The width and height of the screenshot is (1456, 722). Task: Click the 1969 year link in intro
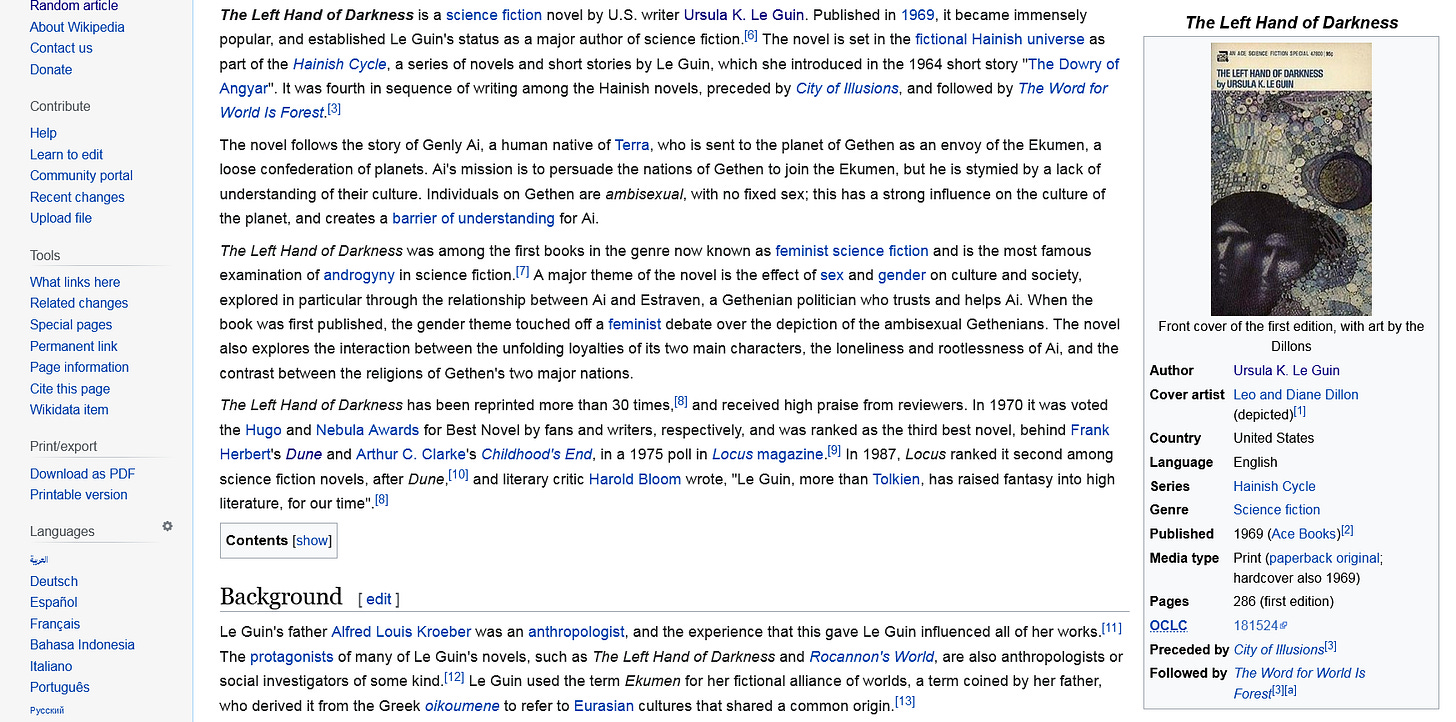[918, 15]
